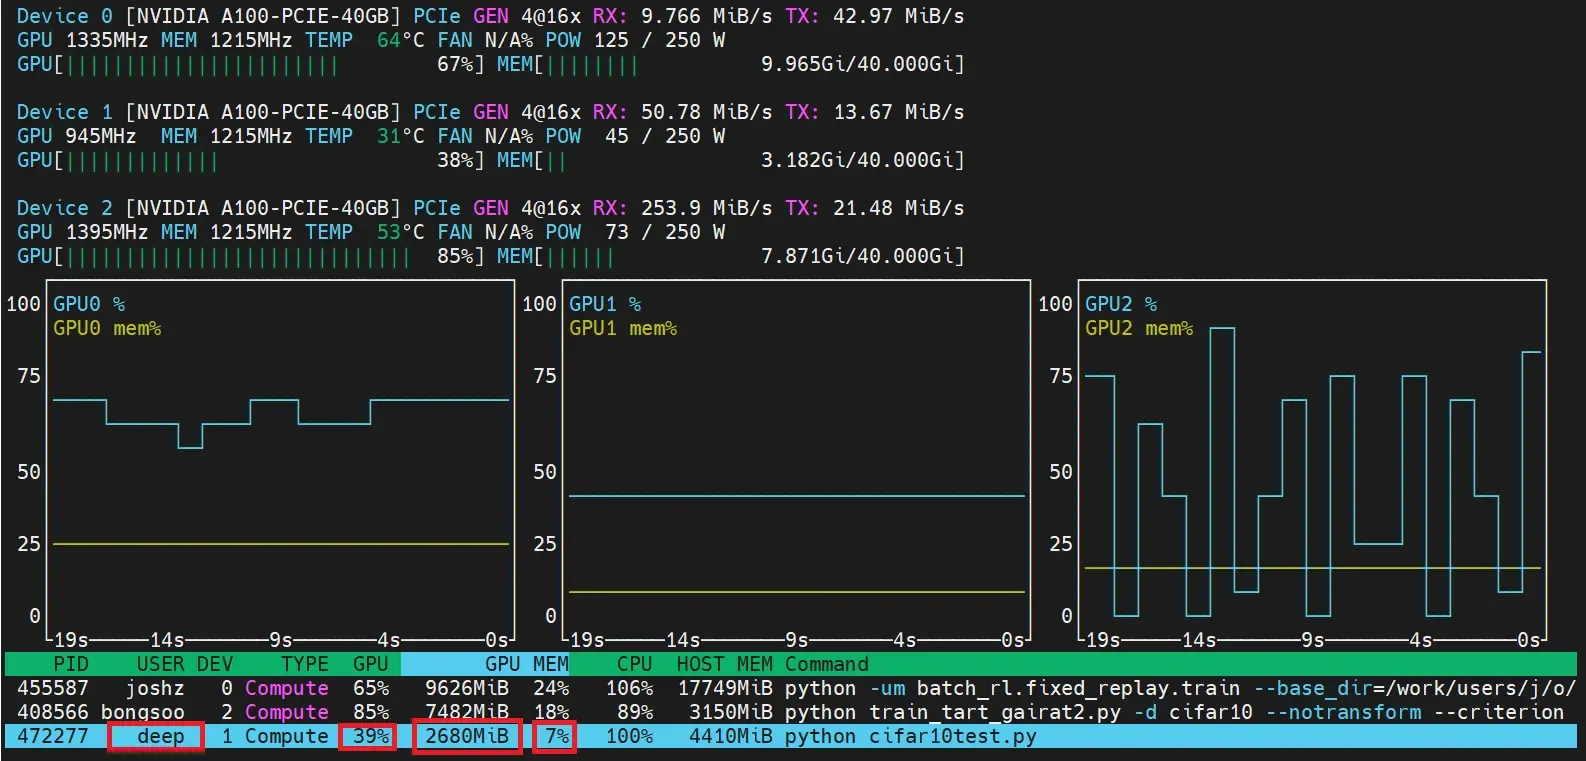
Task: Click the 125 / 250 W power reading
Action: pyautogui.click(x=659, y=40)
